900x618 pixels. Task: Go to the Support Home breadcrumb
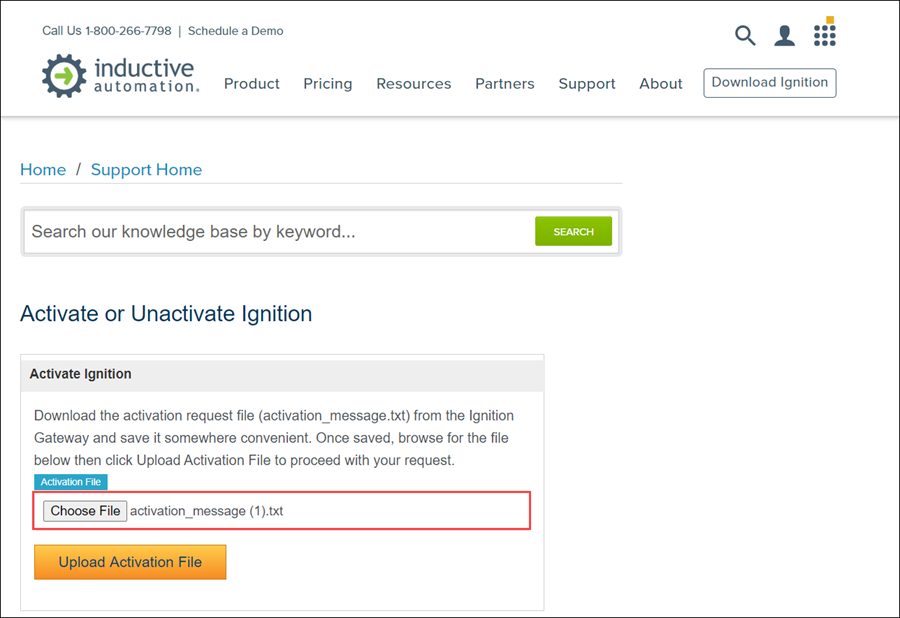pos(146,170)
